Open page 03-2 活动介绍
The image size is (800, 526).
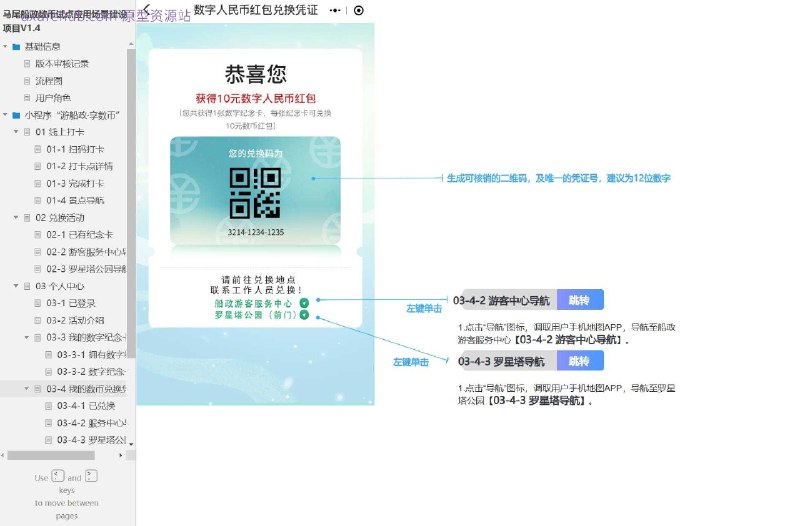click(75, 320)
